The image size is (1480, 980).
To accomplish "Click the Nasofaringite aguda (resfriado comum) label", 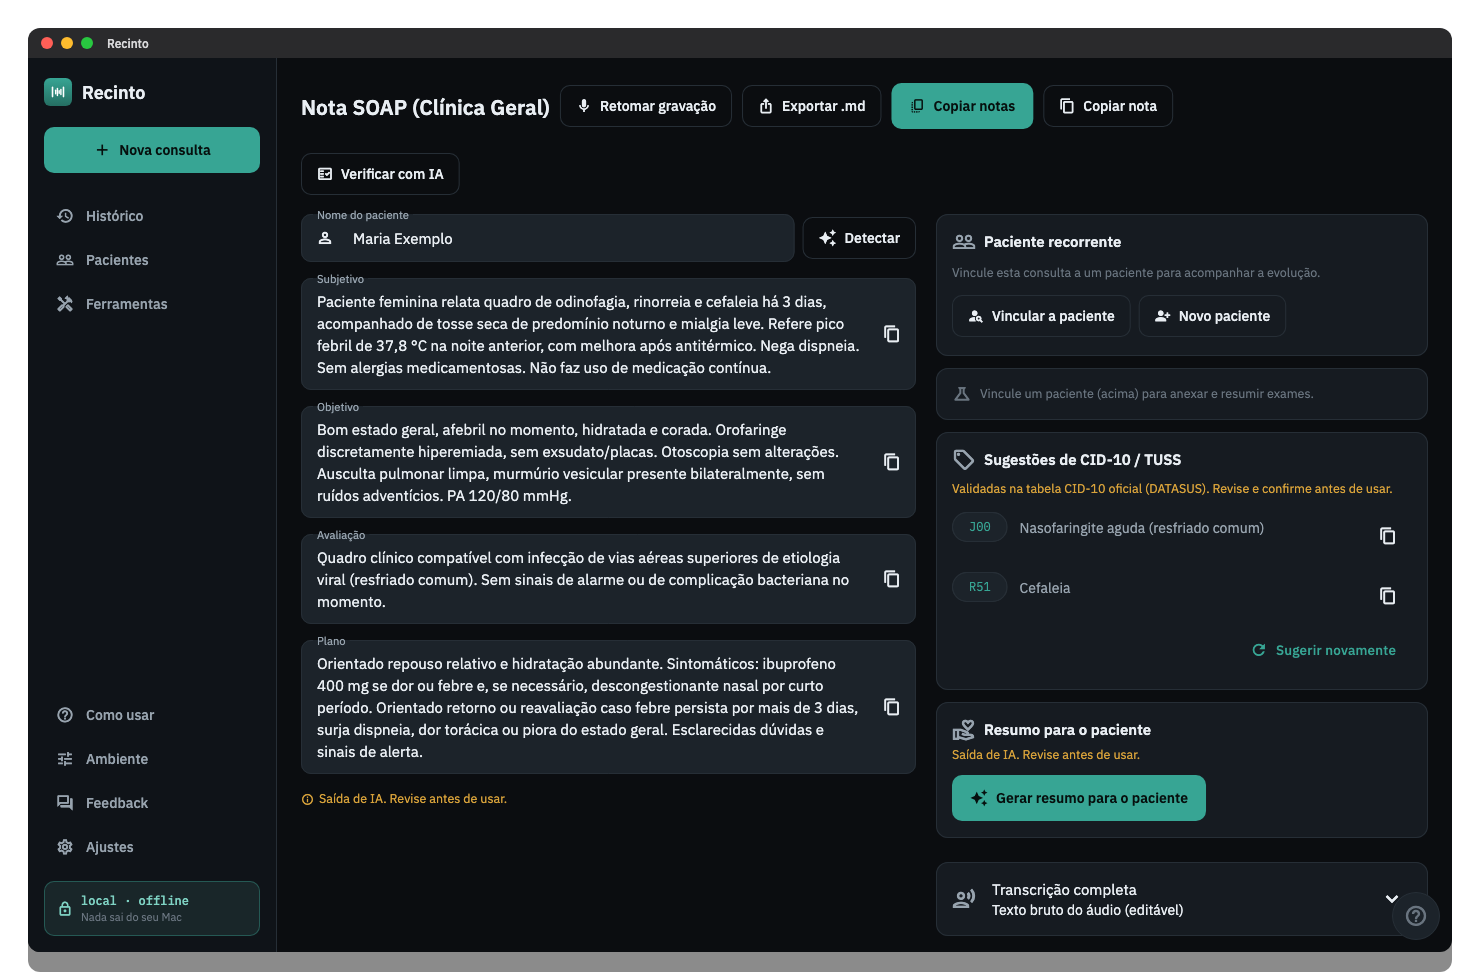I will point(1141,528).
